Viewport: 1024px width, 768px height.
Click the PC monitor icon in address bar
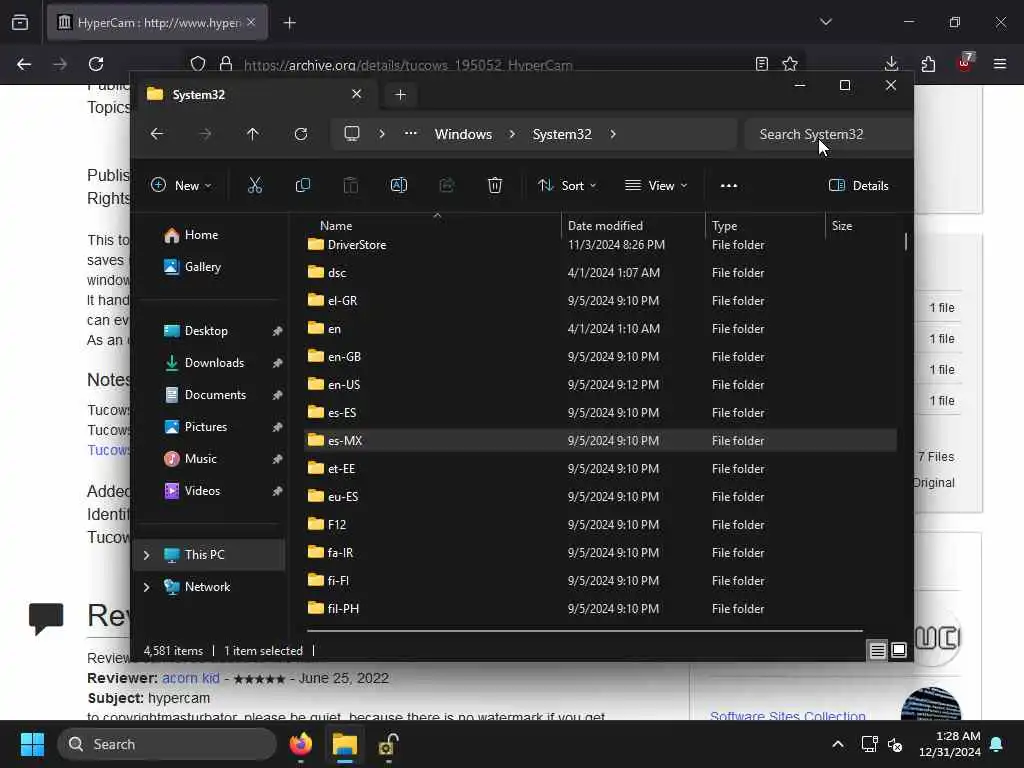pos(352,134)
